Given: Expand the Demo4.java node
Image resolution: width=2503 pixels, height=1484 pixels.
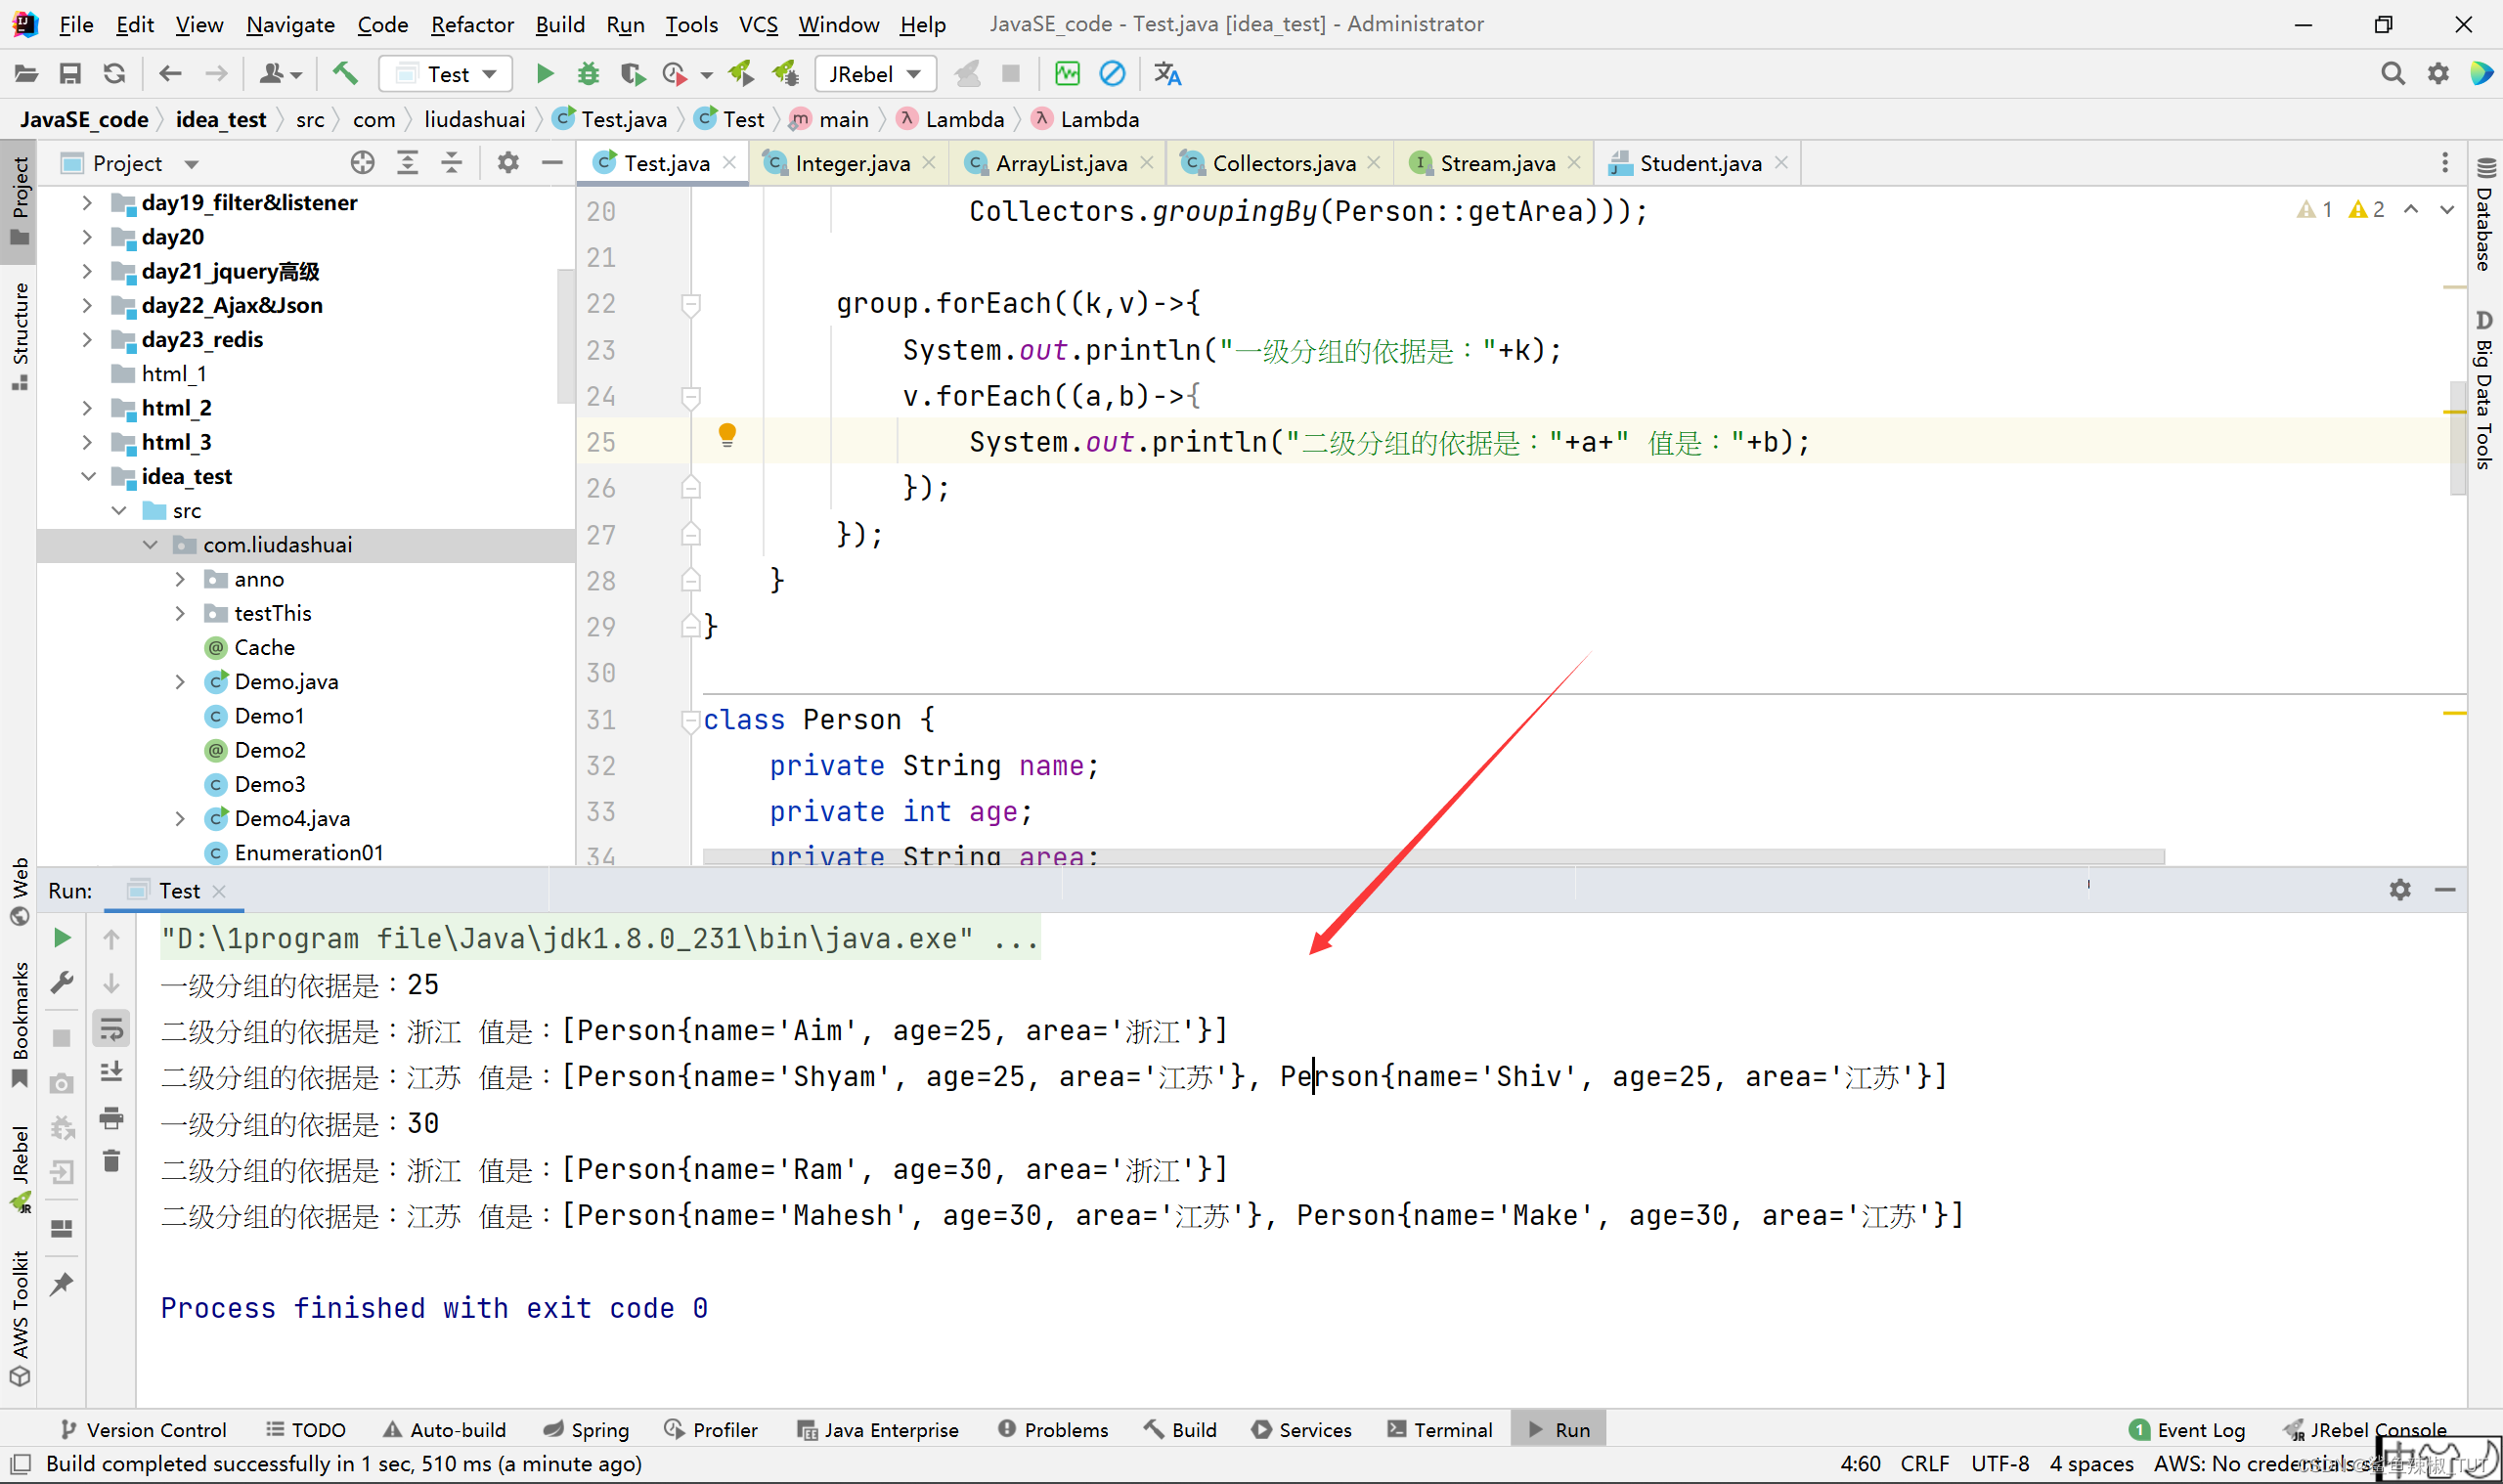Looking at the screenshot, I should [x=180, y=818].
